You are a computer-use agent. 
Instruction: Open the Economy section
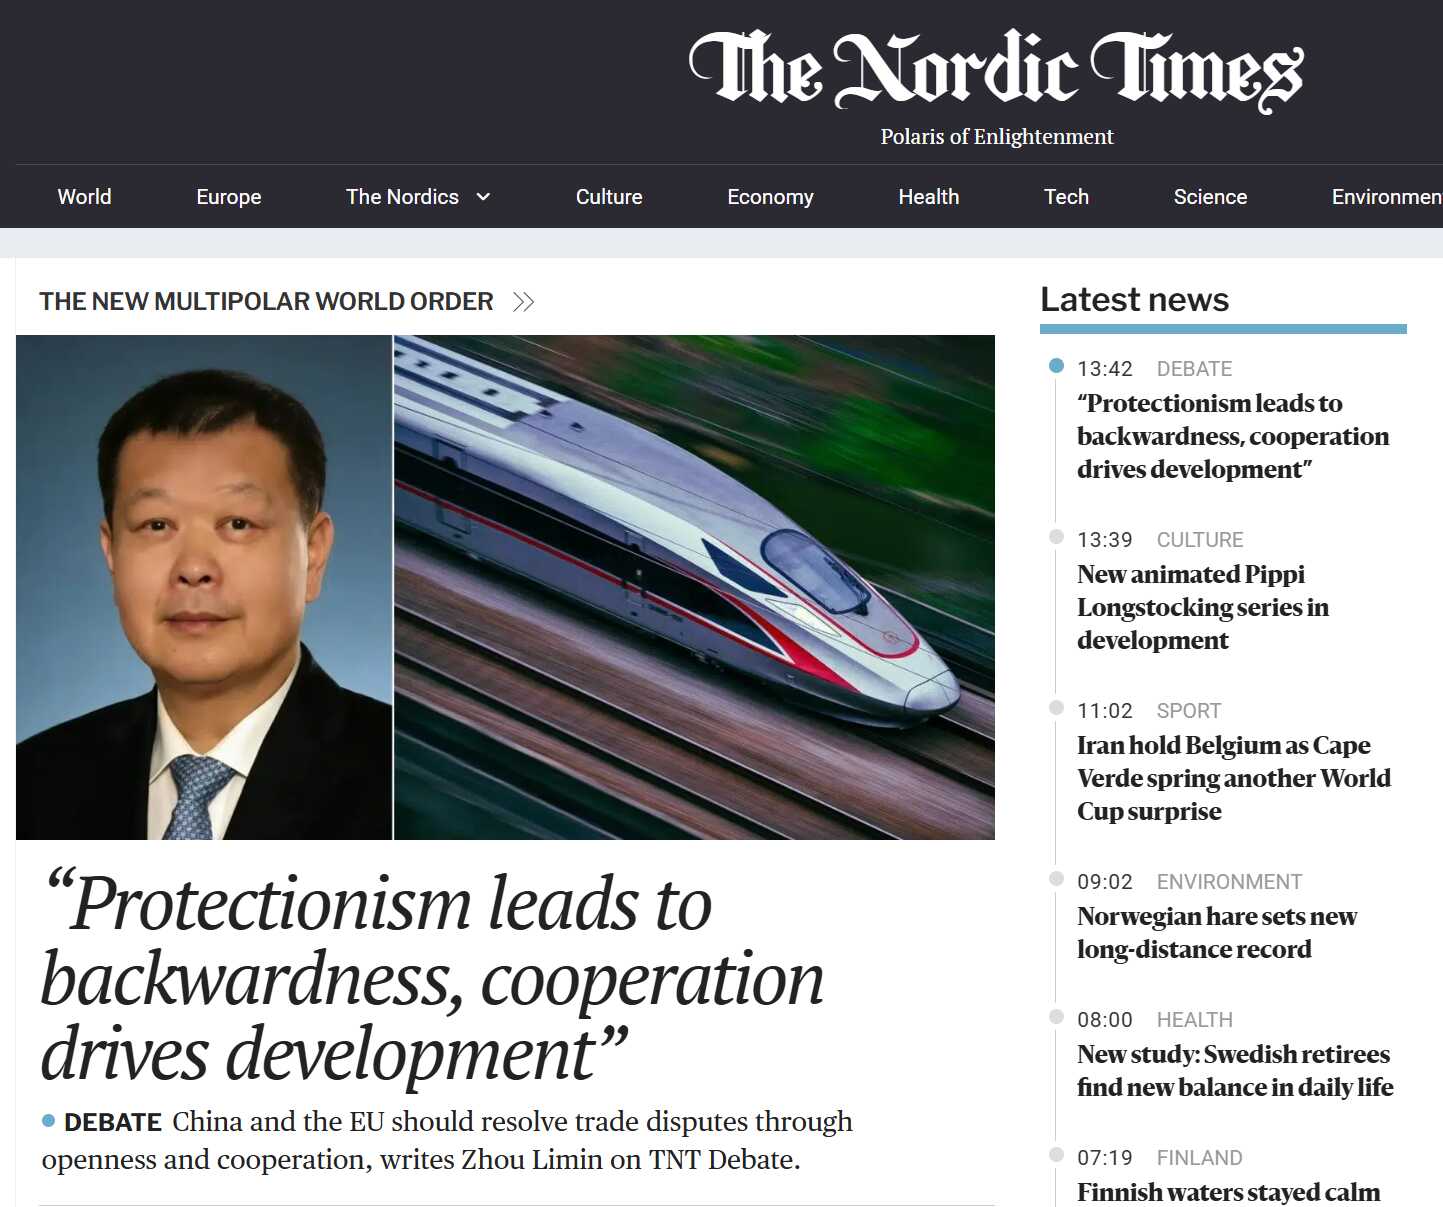pos(770,197)
